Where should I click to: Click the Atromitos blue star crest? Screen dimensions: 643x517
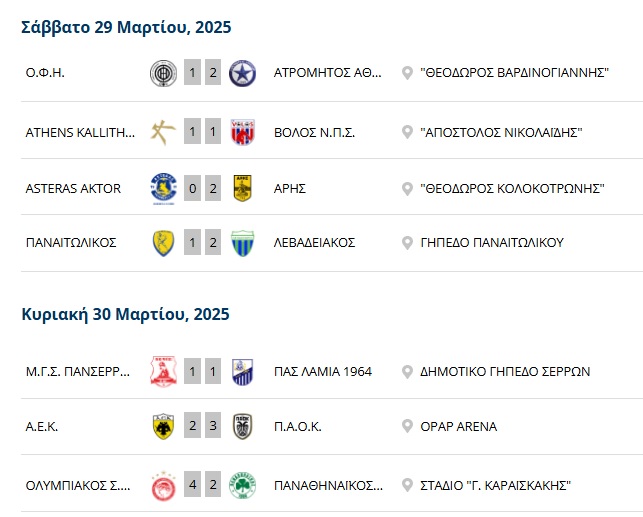[x=242, y=73]
